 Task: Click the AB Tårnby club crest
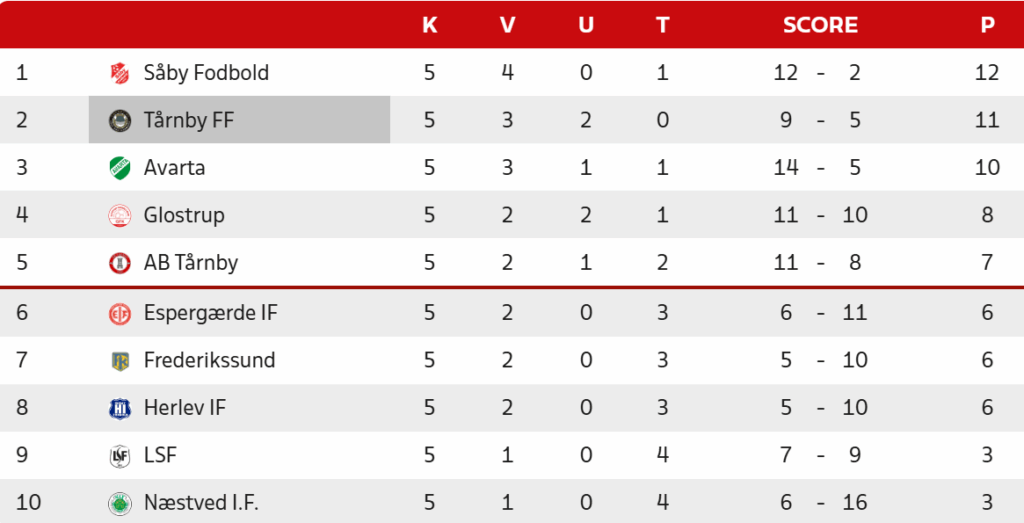119,263
